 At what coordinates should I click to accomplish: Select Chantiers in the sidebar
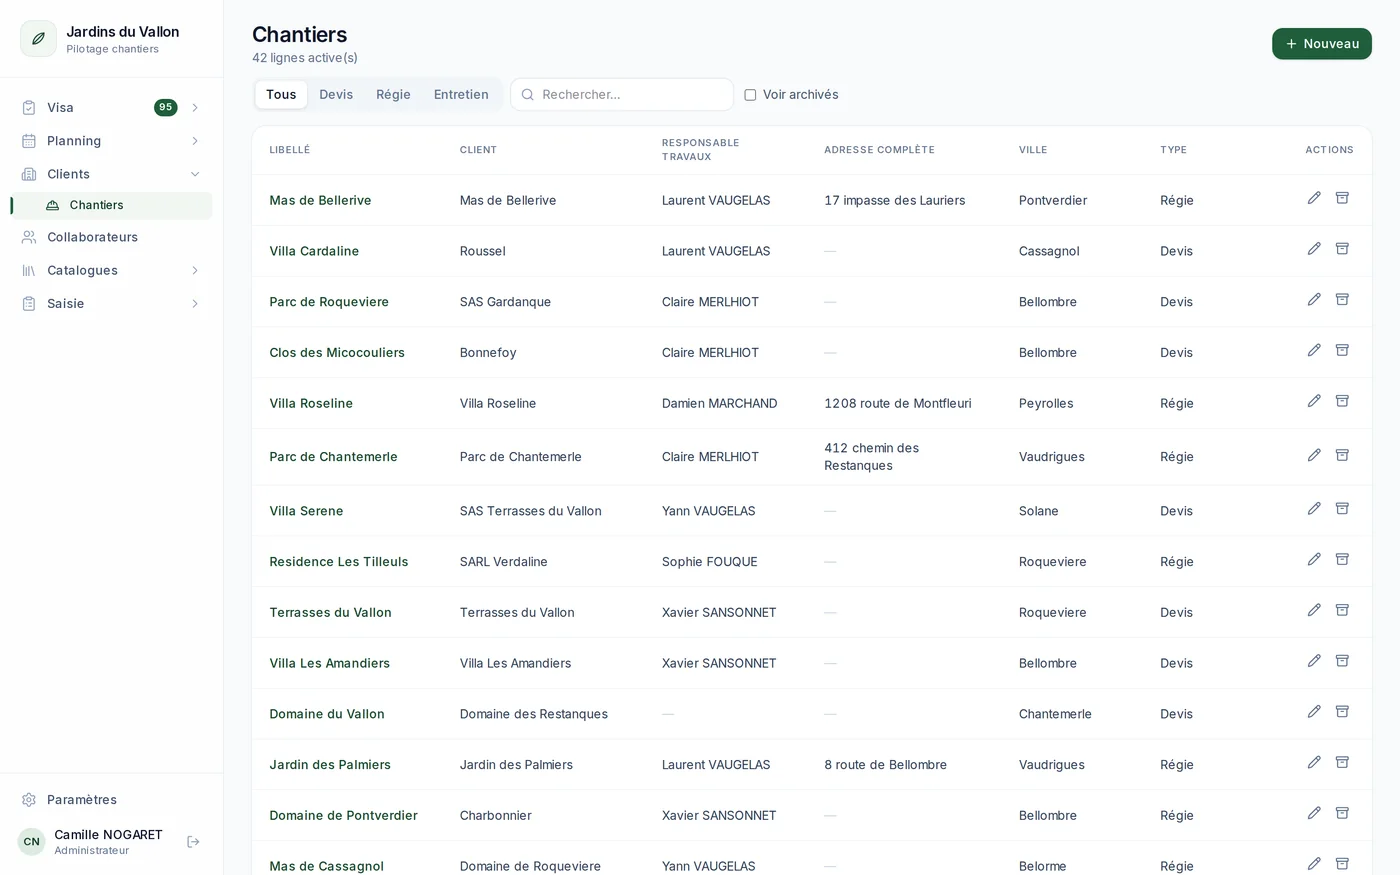tap(111, 206)
